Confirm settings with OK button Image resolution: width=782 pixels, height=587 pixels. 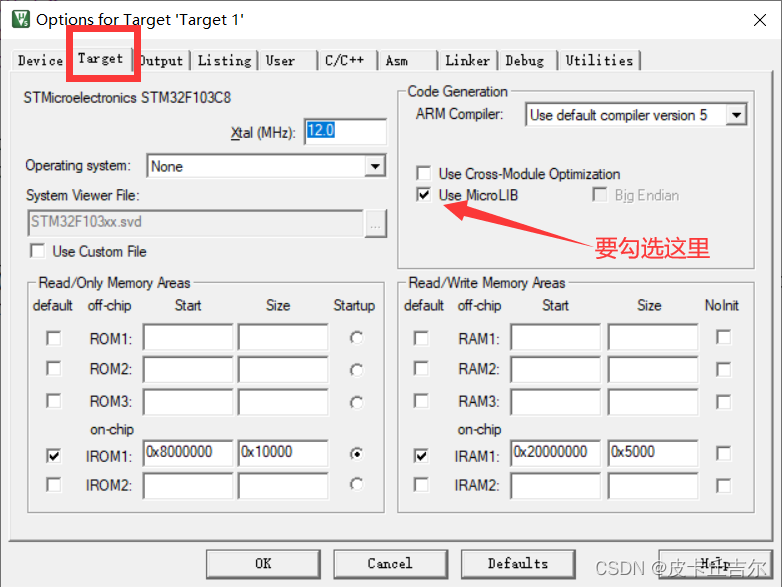click(x=263, y=564)
